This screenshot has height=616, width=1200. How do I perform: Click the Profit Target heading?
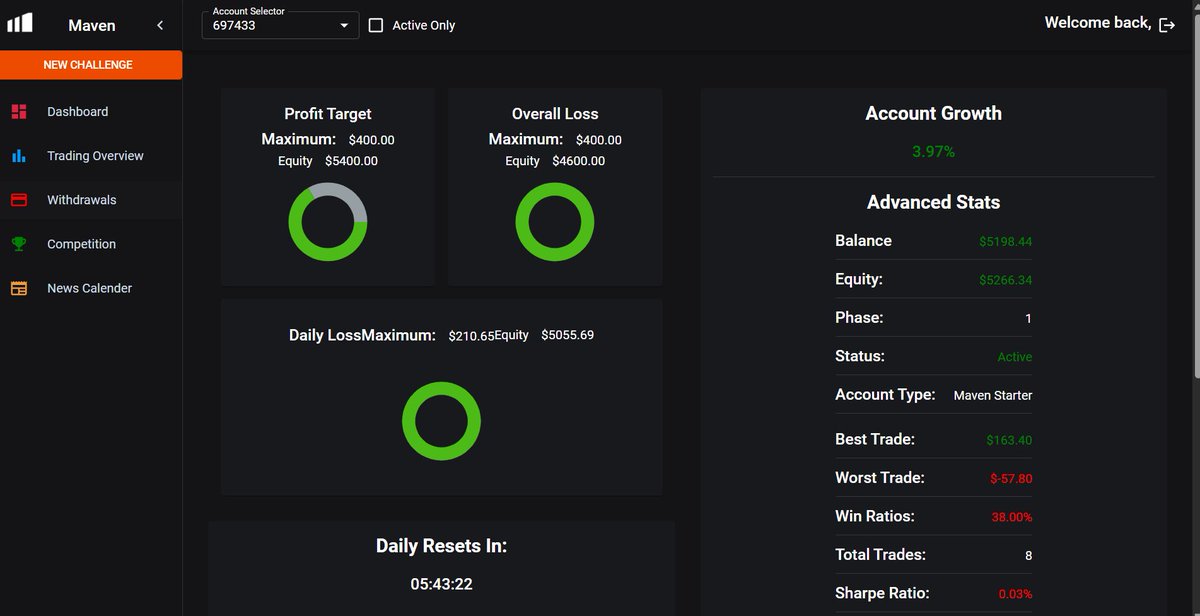(x=328, y=114)
